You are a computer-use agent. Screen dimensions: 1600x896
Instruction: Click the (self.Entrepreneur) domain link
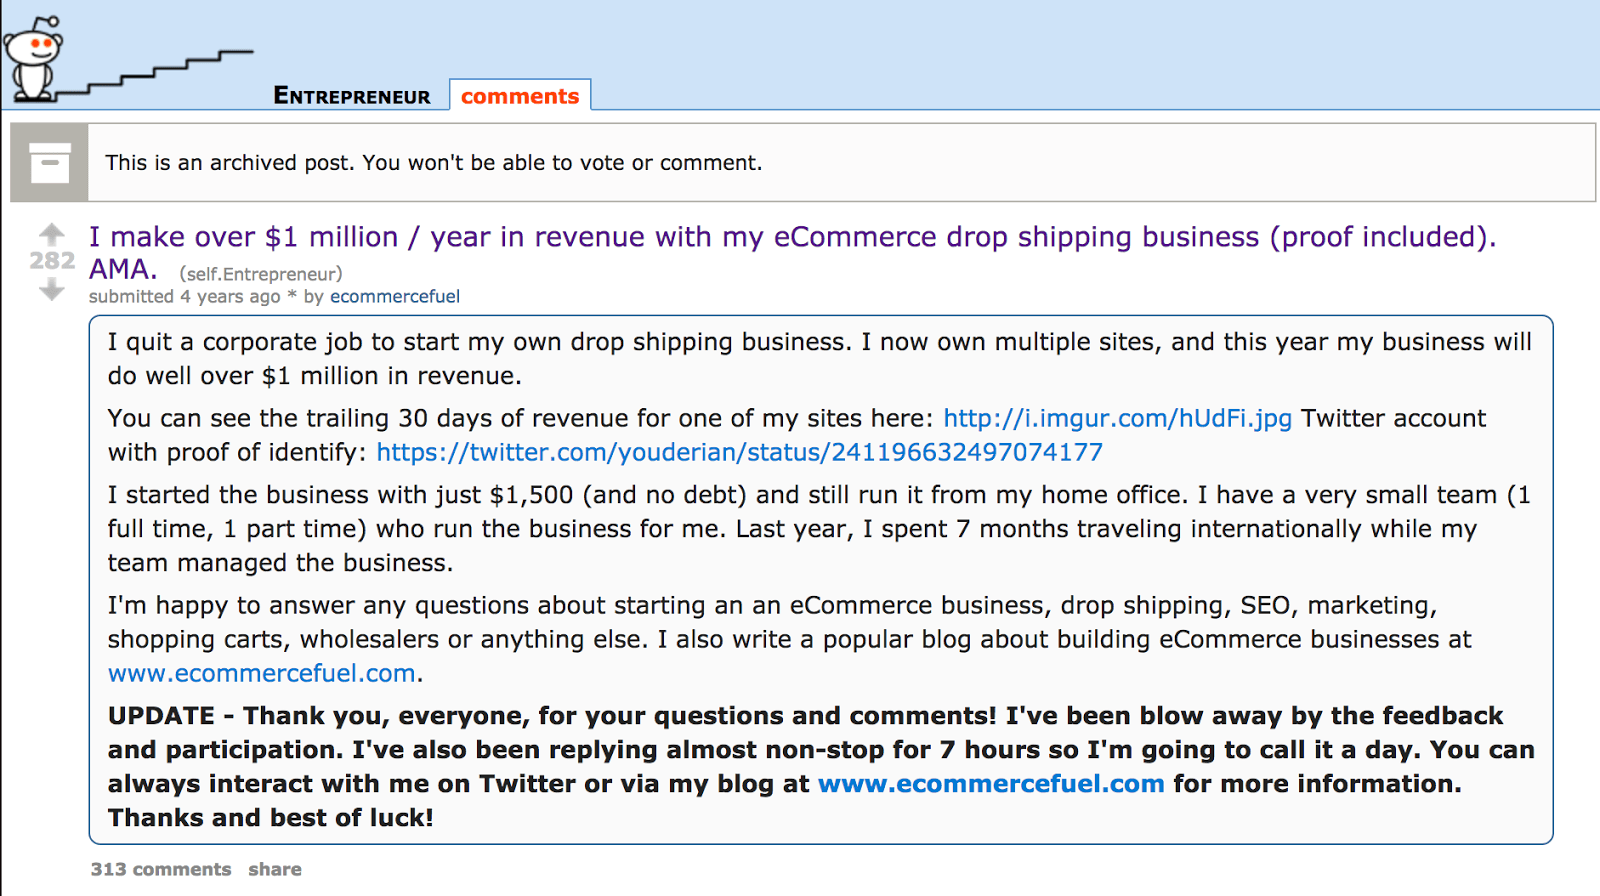(261, 274)
